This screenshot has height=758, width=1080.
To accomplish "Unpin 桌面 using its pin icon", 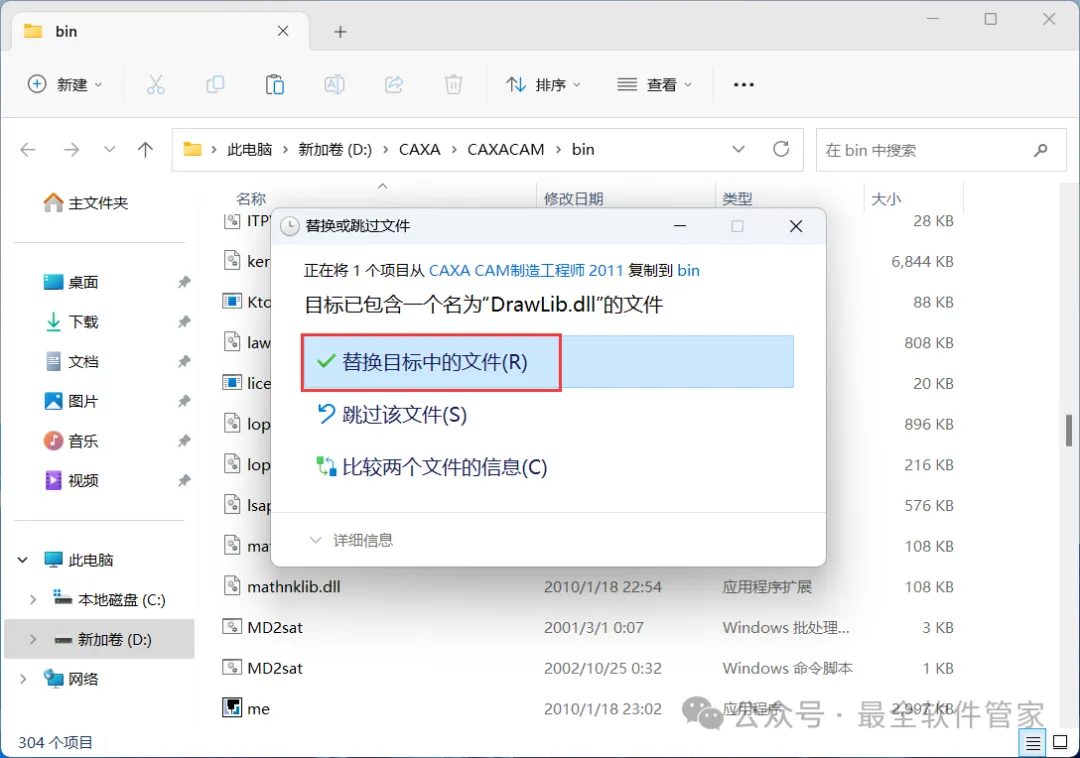I will 184,282.
